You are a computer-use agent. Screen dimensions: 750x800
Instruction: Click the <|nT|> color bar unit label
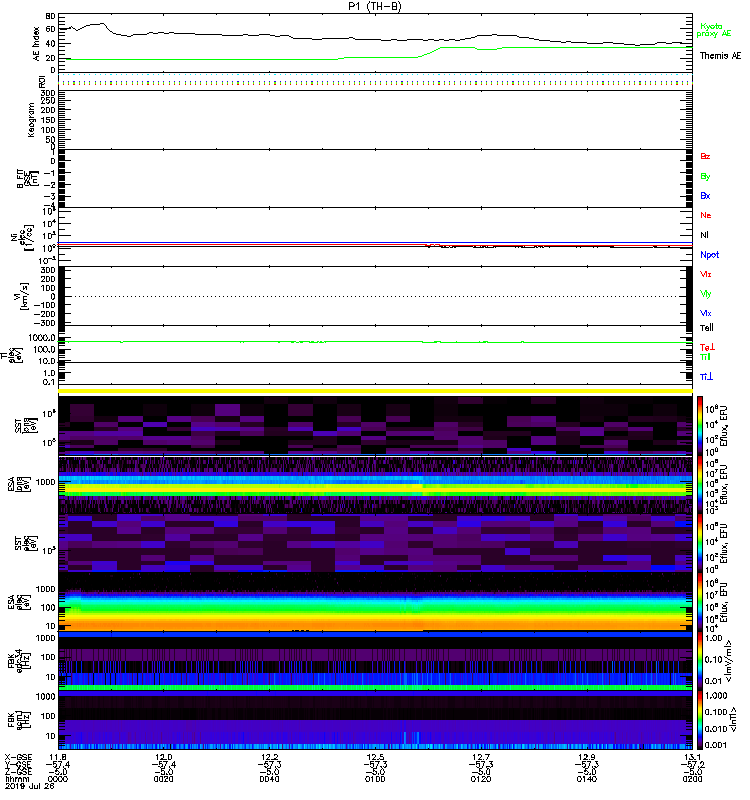pyautogui.click(x=733, y=719)
